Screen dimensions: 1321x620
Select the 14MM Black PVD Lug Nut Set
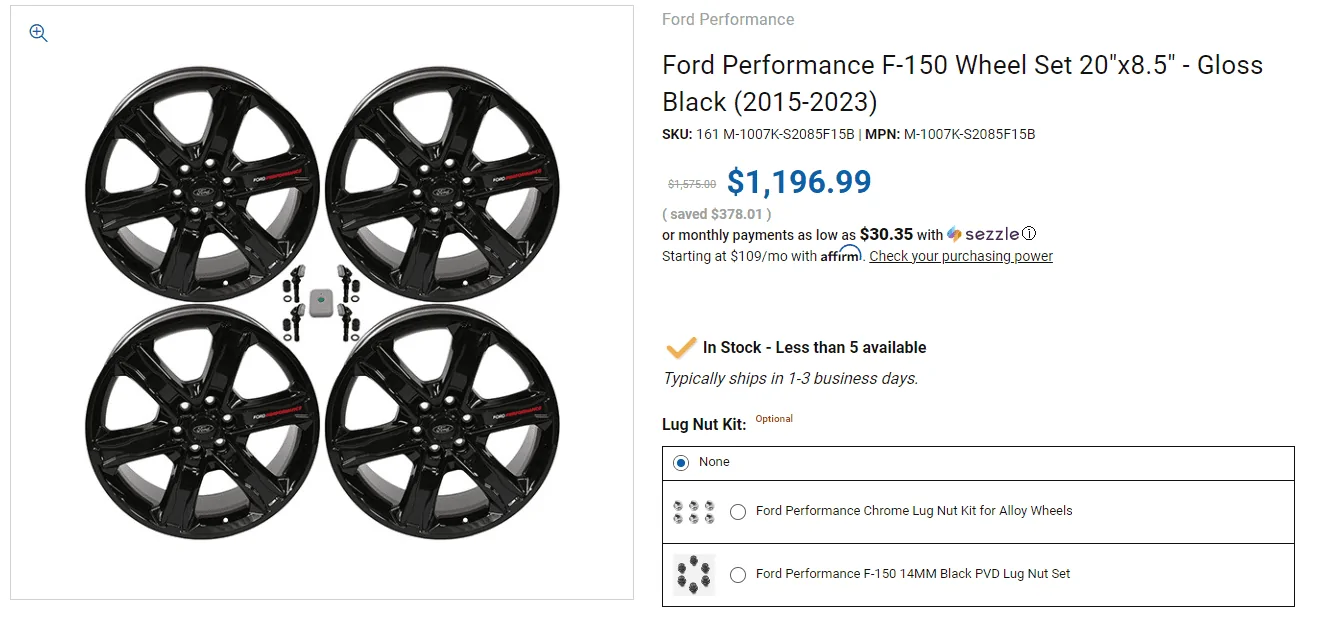(737, 574)
